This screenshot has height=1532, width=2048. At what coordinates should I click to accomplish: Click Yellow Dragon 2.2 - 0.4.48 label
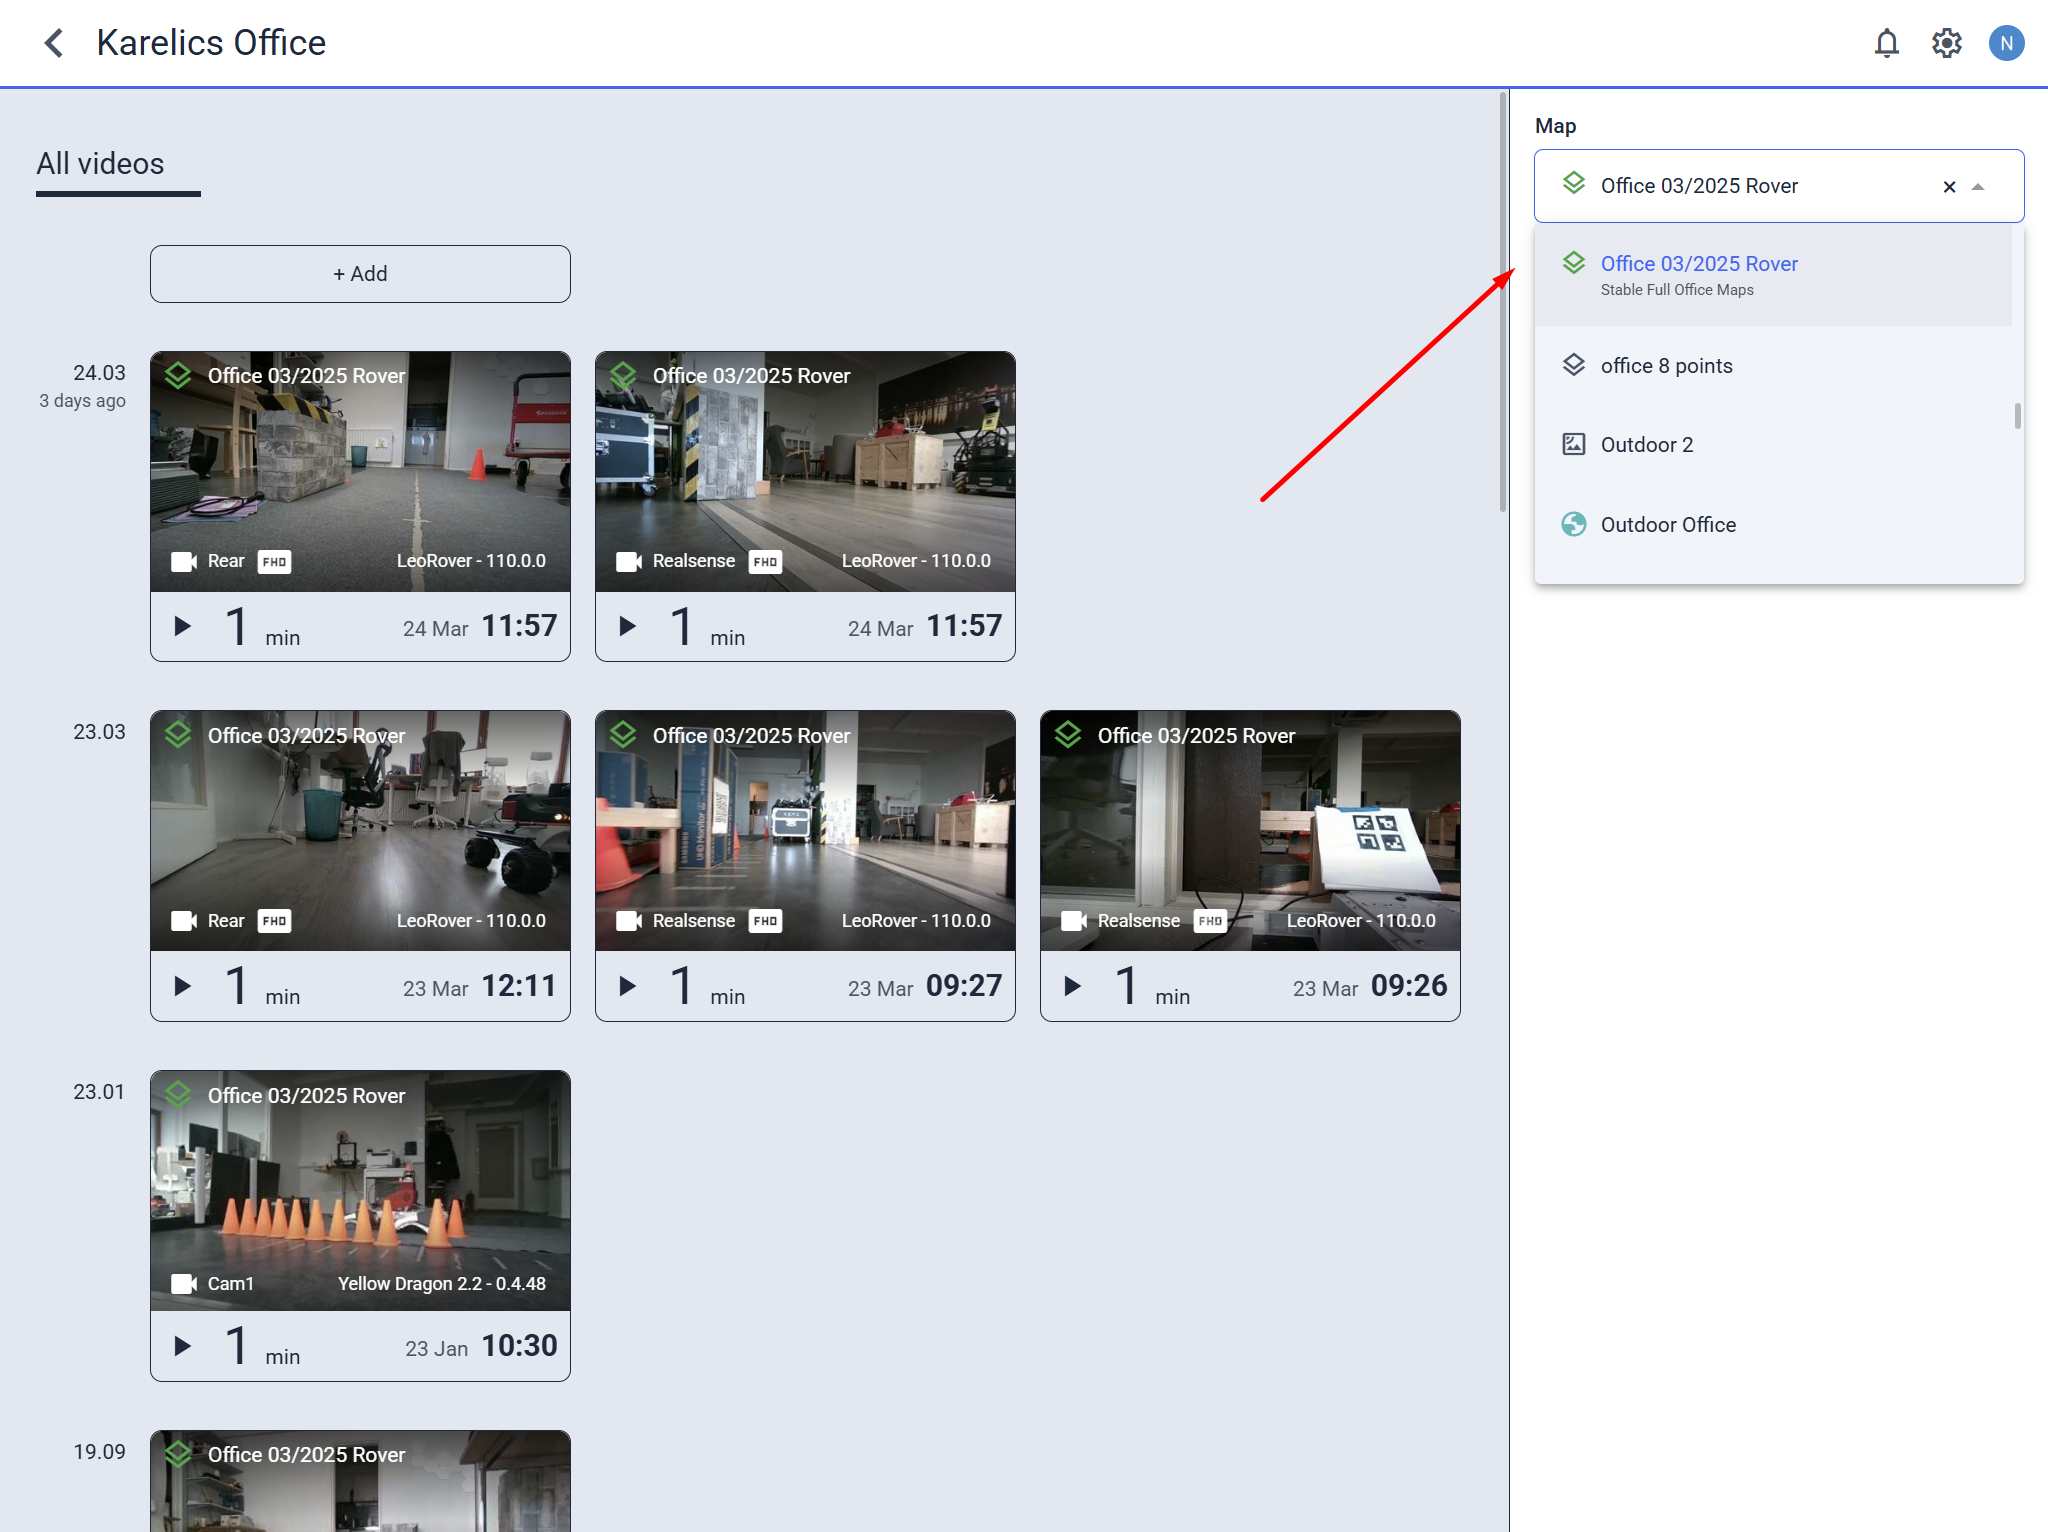point(442,1284)
